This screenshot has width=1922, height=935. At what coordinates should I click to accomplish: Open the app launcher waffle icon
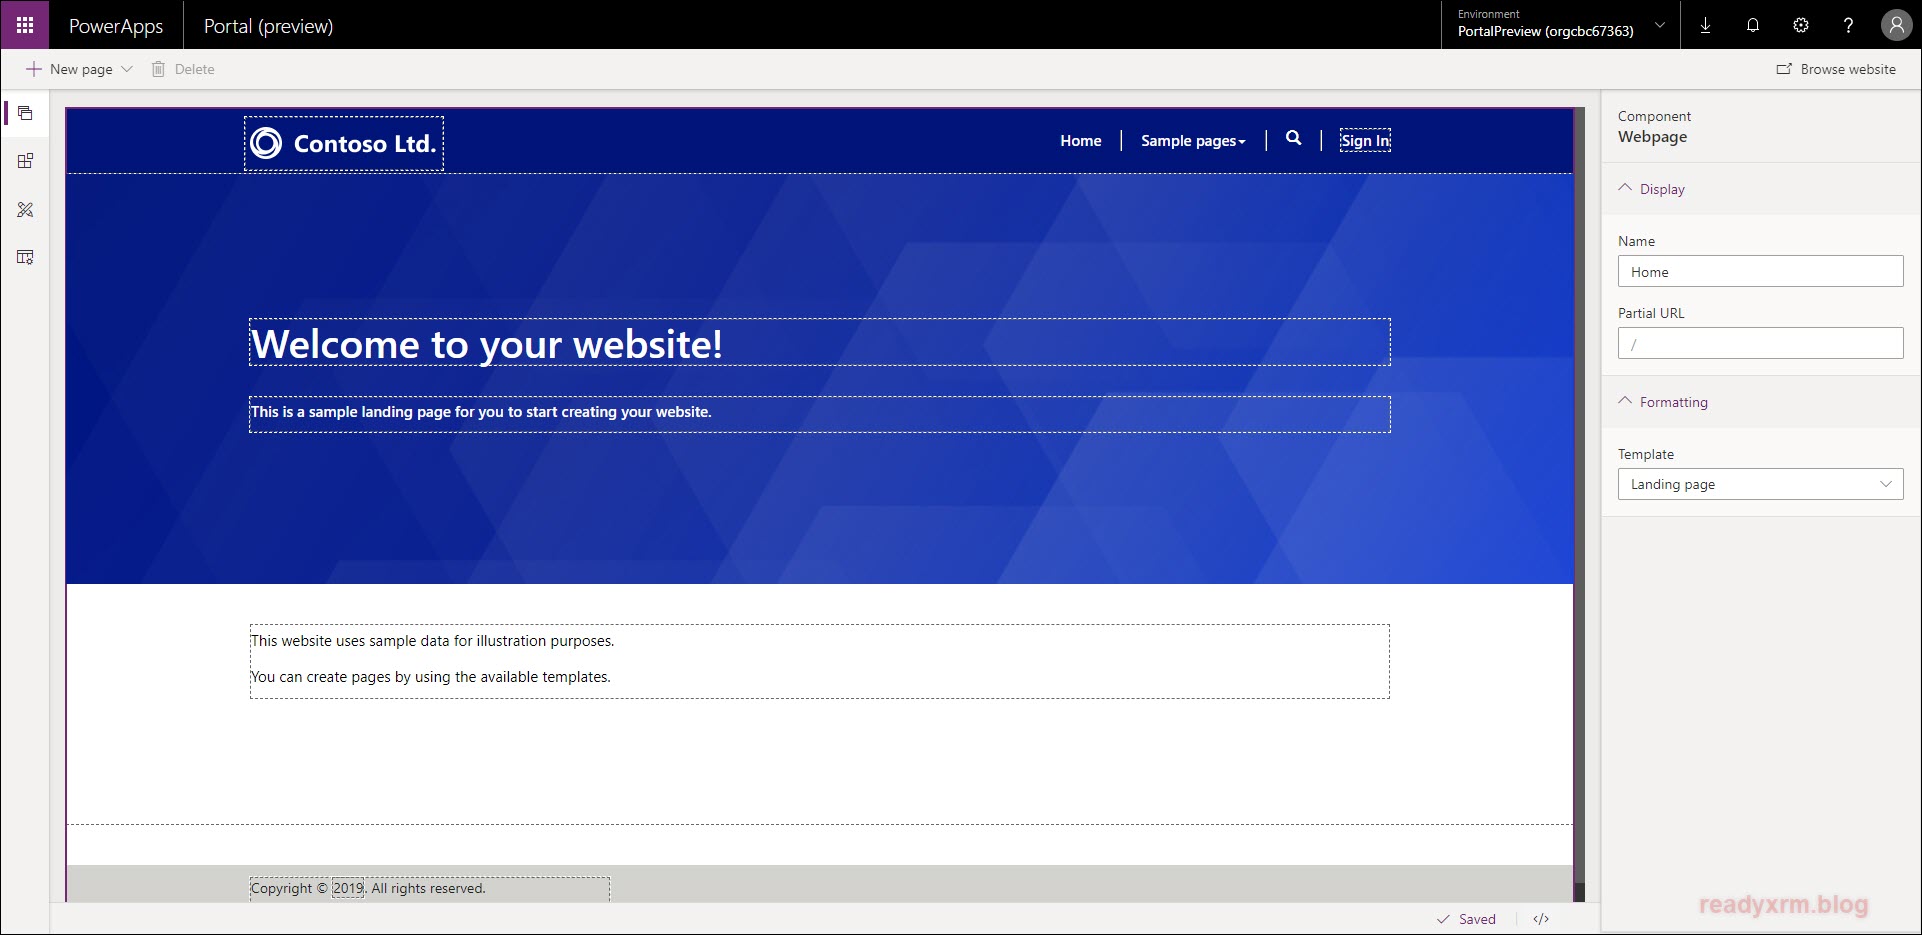pos(24,25)
